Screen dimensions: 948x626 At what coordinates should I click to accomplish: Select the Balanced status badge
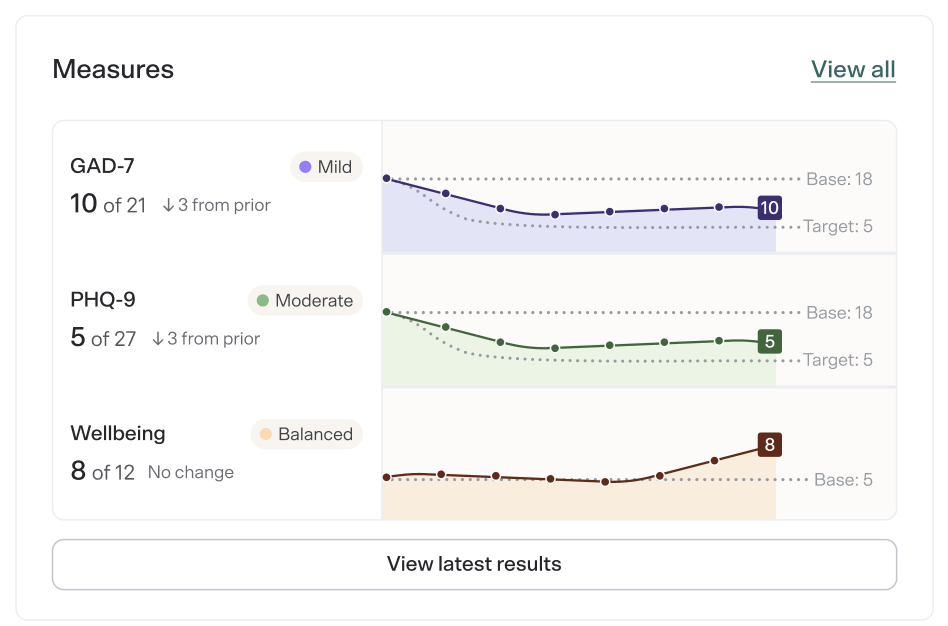[307, 434]
